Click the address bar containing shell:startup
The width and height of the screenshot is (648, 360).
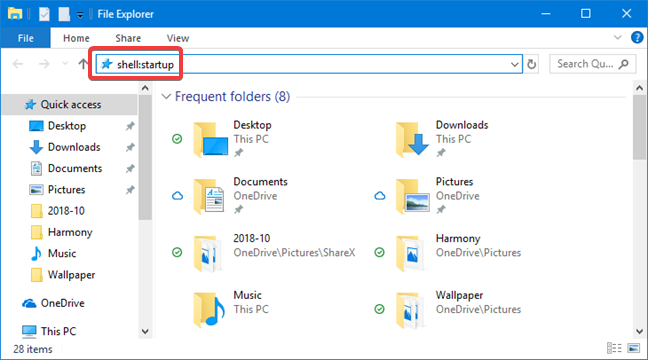click(x=309, y=64)
